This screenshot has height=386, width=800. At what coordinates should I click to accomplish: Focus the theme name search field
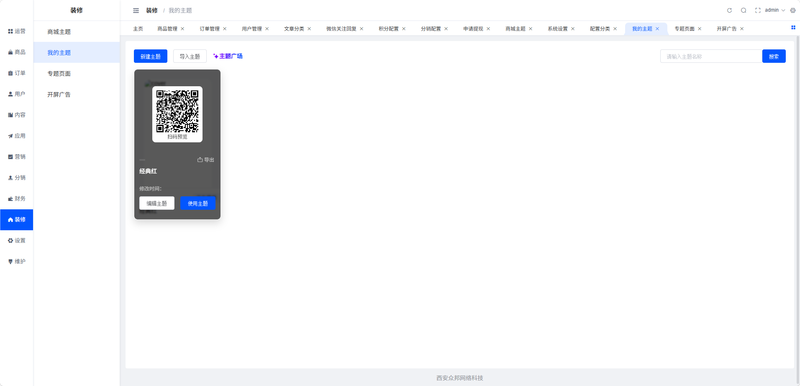[x=711, y=56]
